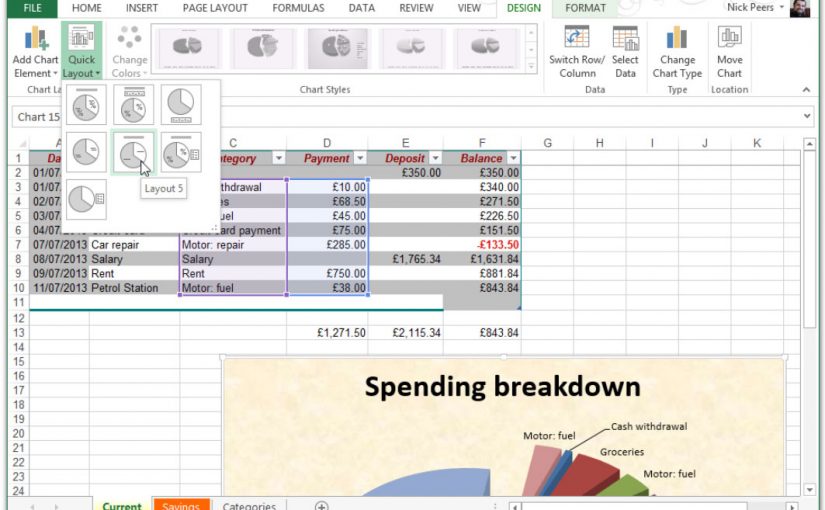Open the FILE tab

click(32, 8)
